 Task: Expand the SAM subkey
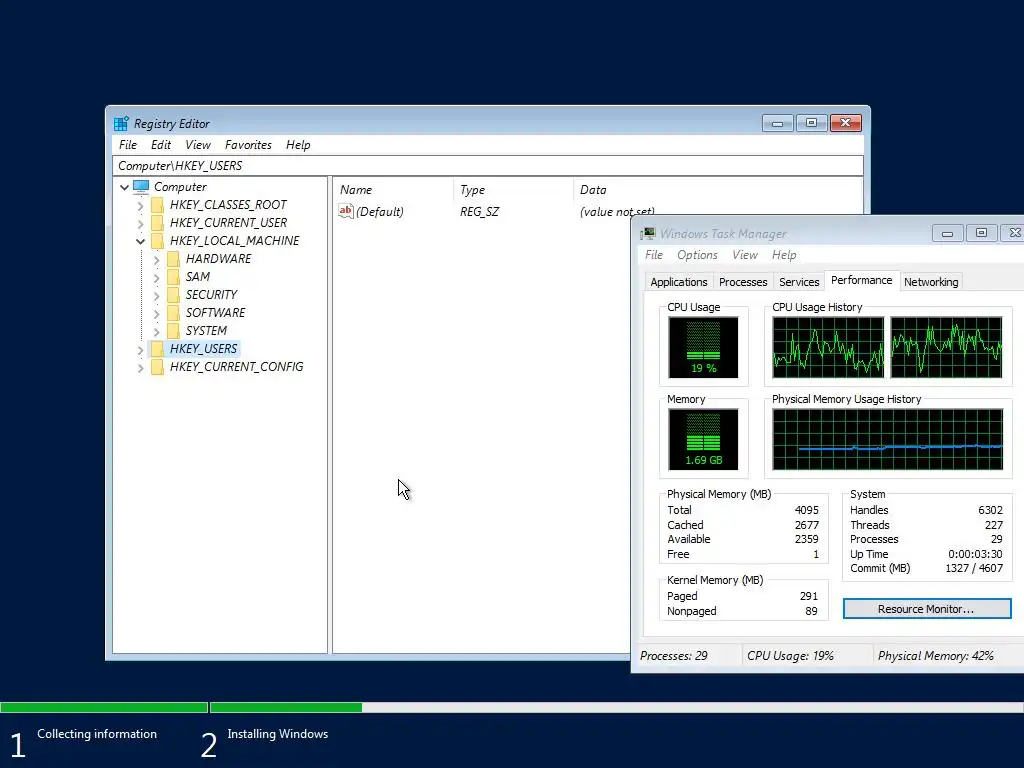tap(156, 278)
